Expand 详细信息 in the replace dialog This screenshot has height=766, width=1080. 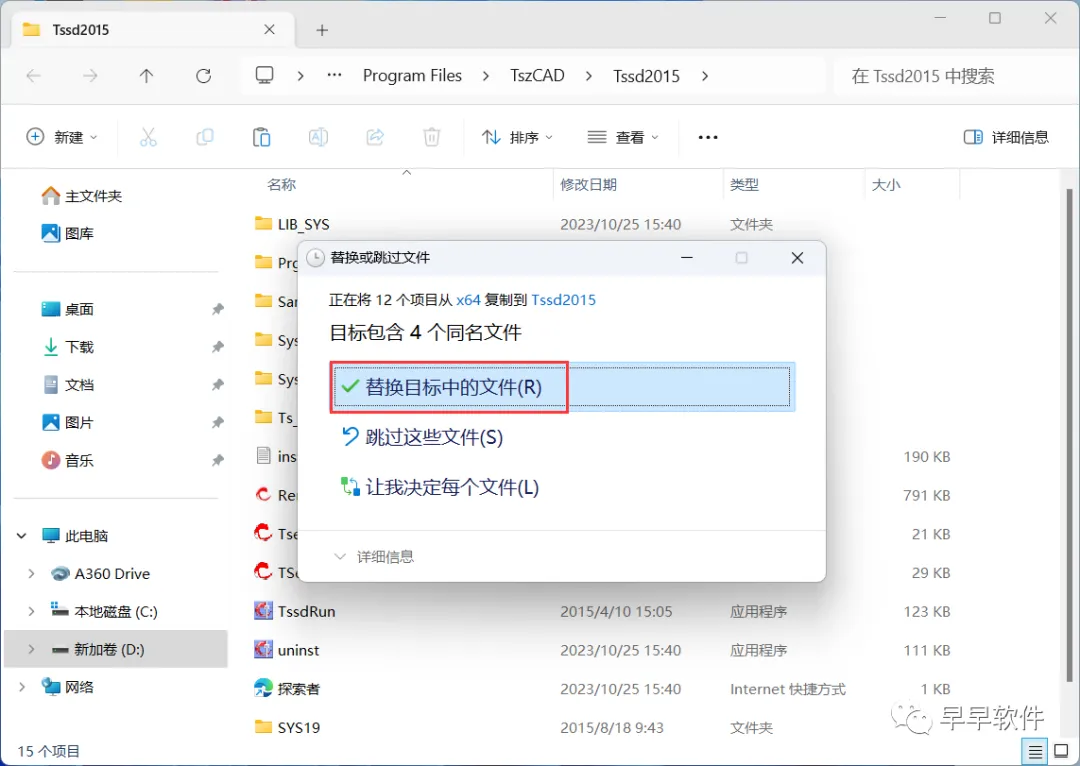tap(373, 557)
